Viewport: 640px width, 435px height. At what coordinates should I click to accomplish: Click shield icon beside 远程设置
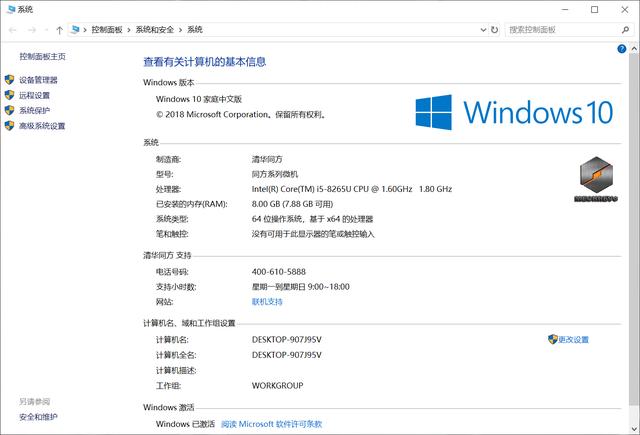pyautogui.click(x=9, y=95)
